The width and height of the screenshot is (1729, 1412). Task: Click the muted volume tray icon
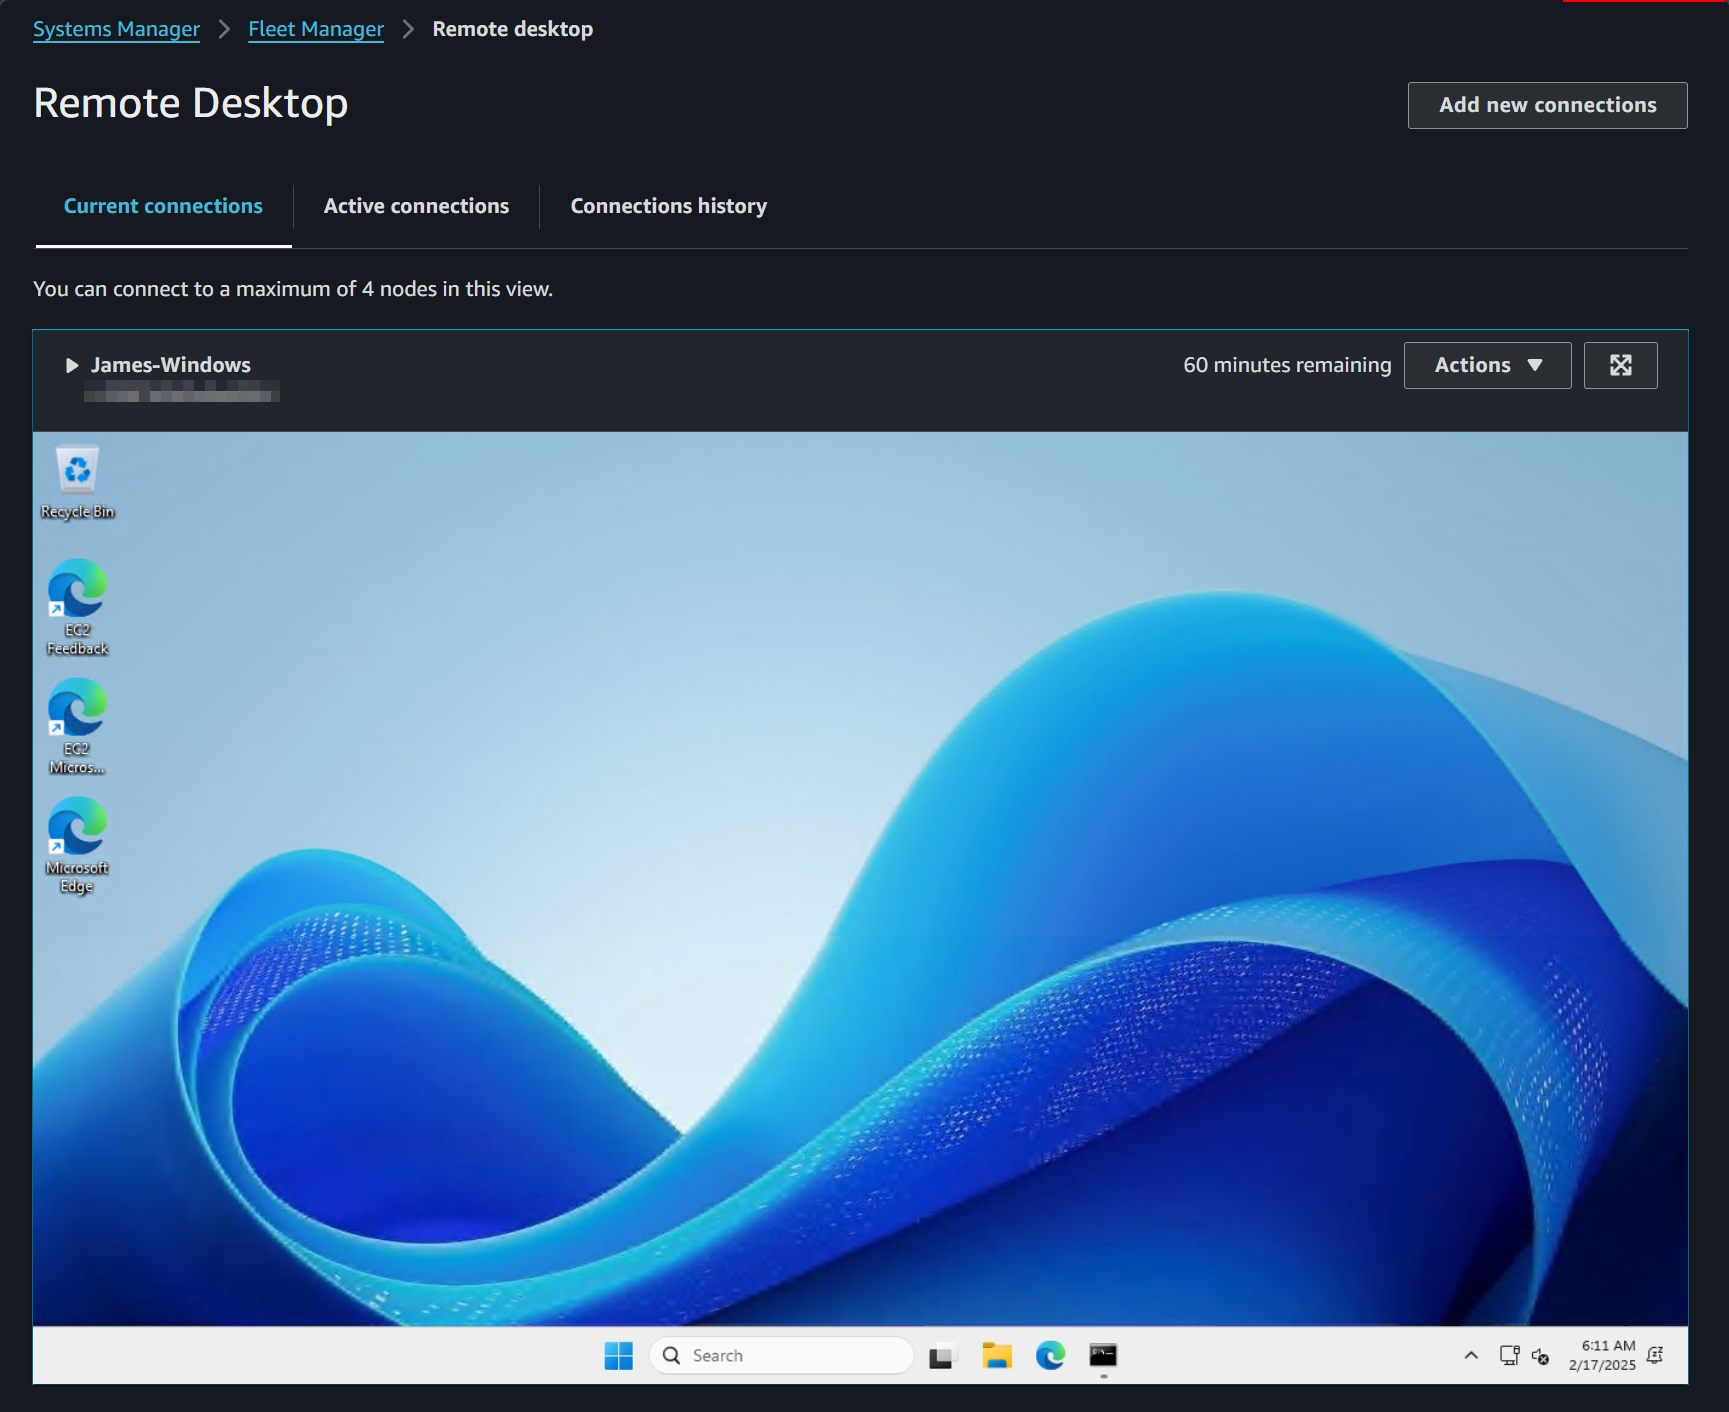point(1540,1356)
